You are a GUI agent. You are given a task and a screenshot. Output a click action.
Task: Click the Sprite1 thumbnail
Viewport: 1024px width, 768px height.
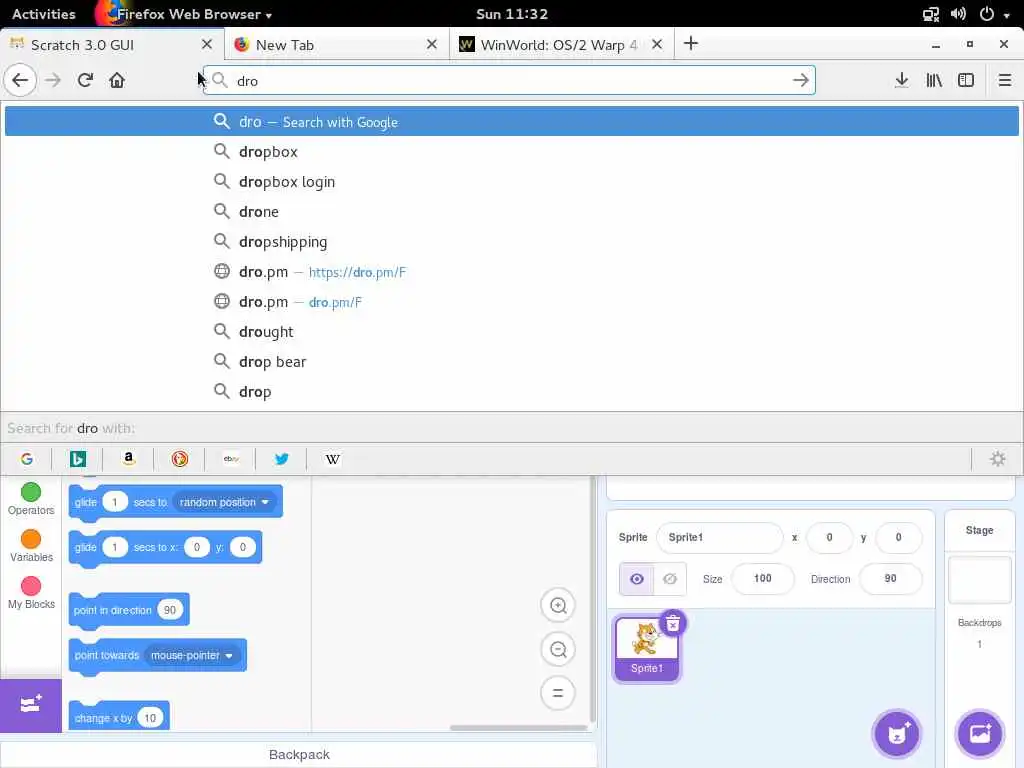pyautogui.click(x=647, y=648)
